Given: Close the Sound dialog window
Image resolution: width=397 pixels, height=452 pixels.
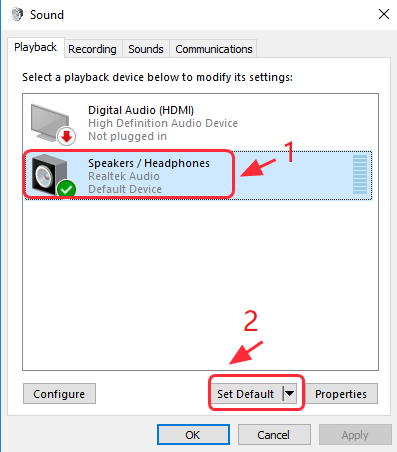Looking at the screenshot, I should pyautogui.click(x=384, y=14).
